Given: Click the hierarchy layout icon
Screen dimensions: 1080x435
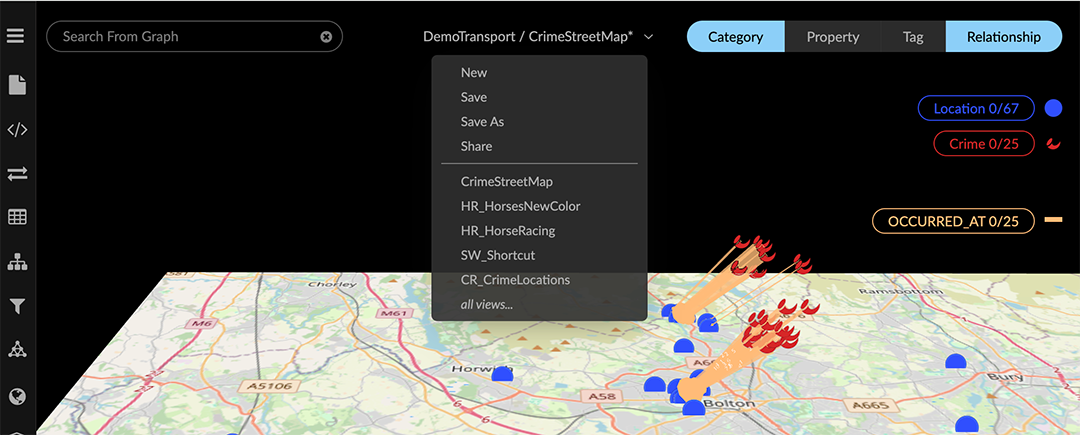Looking at the screenshot, I should (x=16, y=262).
